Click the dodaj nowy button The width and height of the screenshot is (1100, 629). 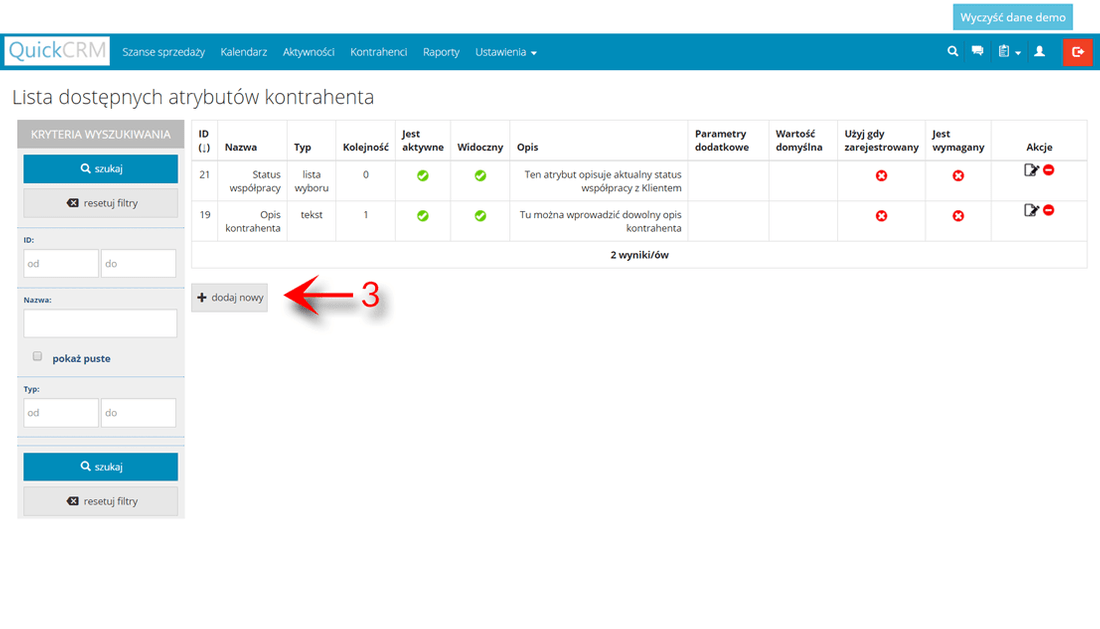point(230,297)
